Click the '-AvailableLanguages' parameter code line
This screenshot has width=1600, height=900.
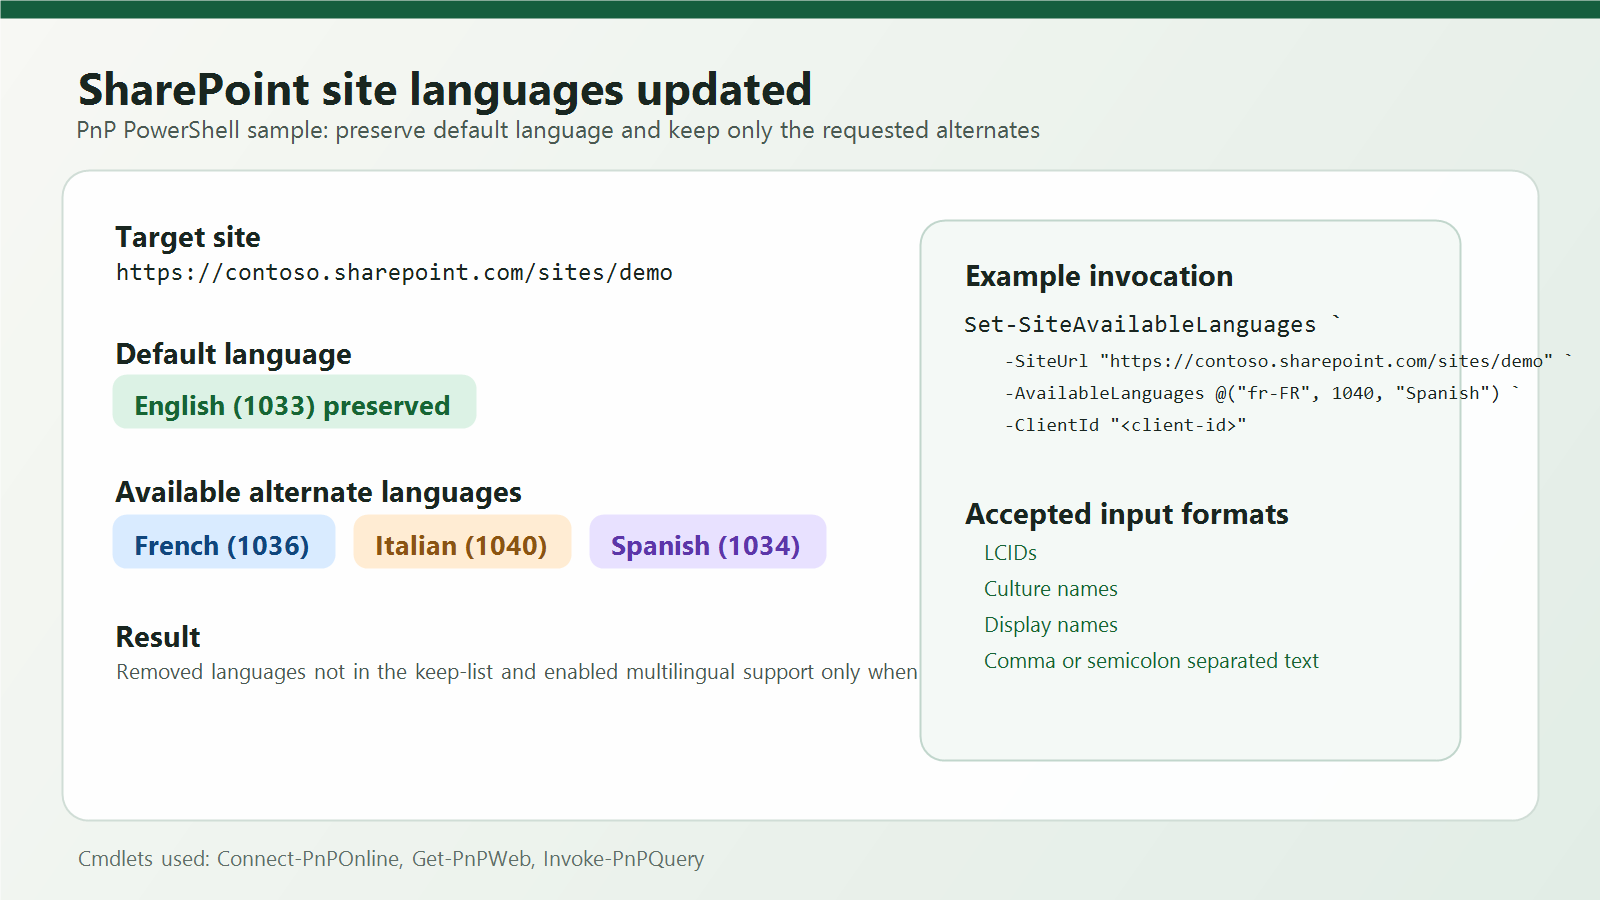pyautogui.click(x=1262, y=393)
